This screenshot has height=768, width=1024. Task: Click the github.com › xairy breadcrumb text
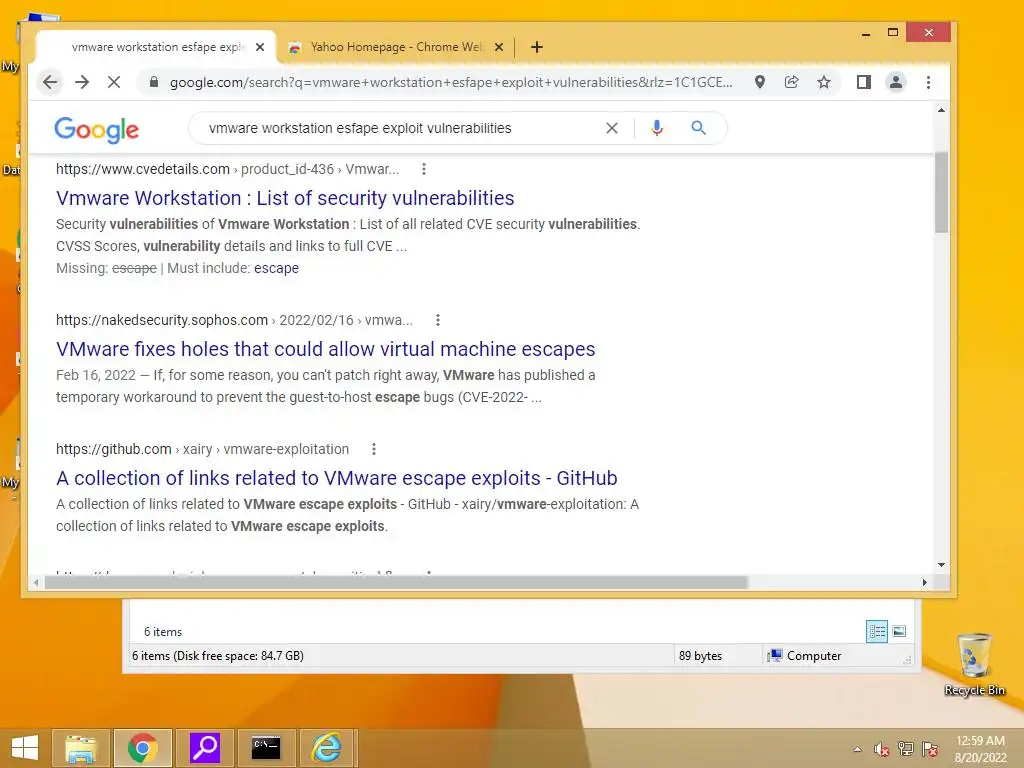tap(202, 449)
